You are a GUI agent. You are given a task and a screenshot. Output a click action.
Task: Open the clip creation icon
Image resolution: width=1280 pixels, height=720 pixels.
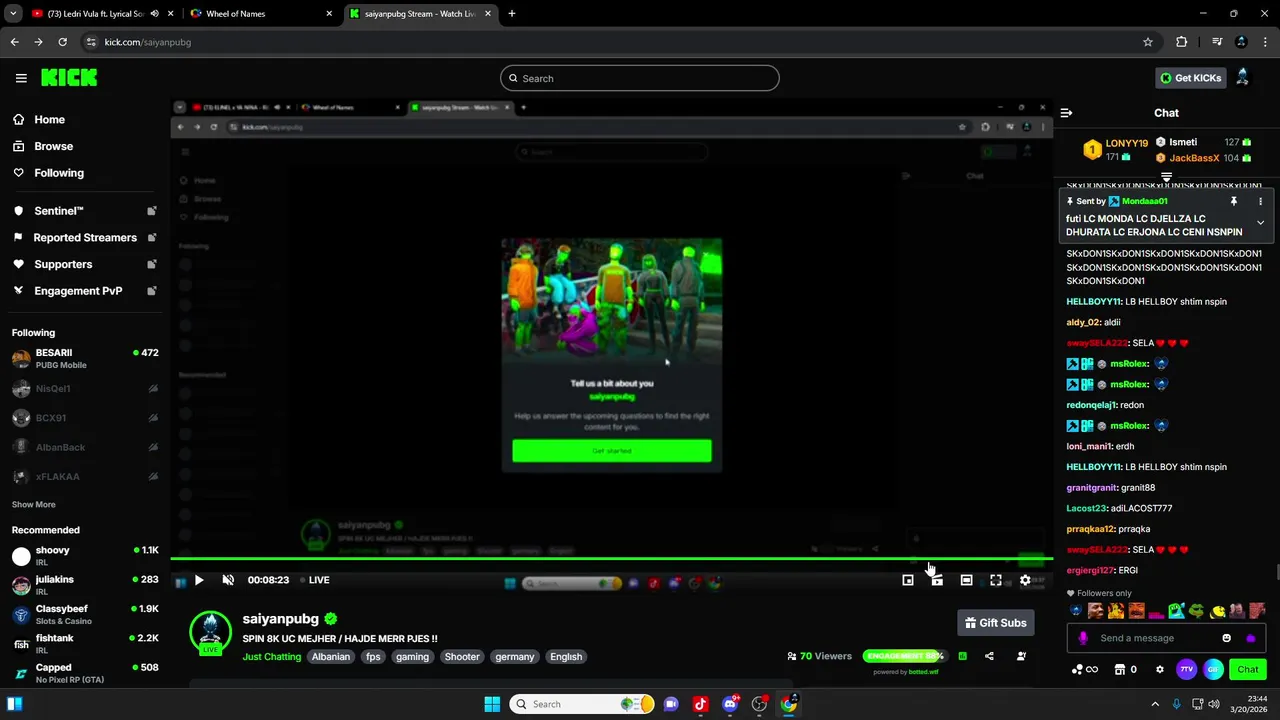937,580
